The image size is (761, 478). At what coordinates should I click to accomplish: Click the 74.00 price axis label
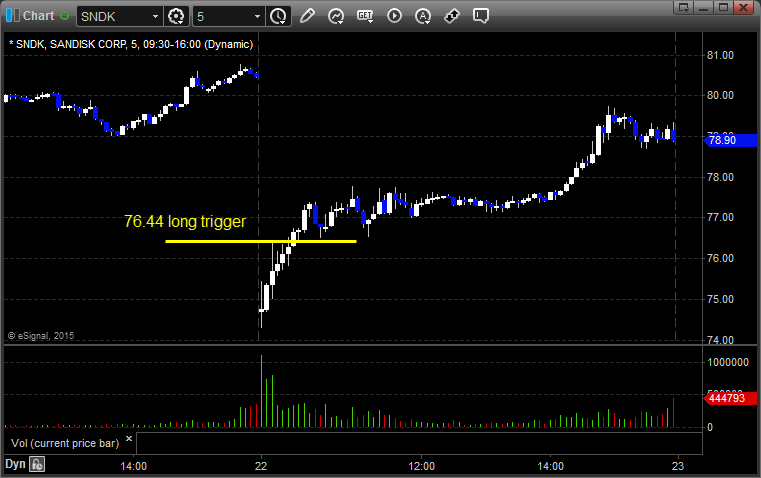click(720, 340)
